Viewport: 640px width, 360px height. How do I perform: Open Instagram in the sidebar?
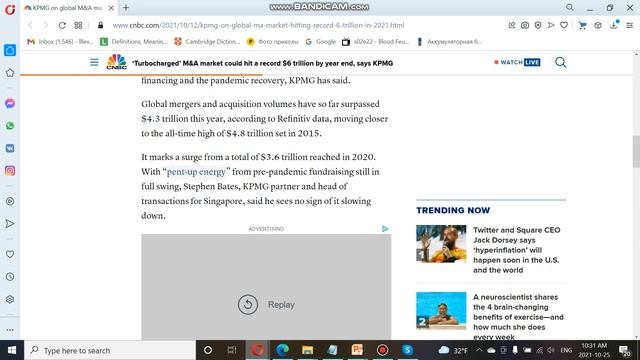10,171
